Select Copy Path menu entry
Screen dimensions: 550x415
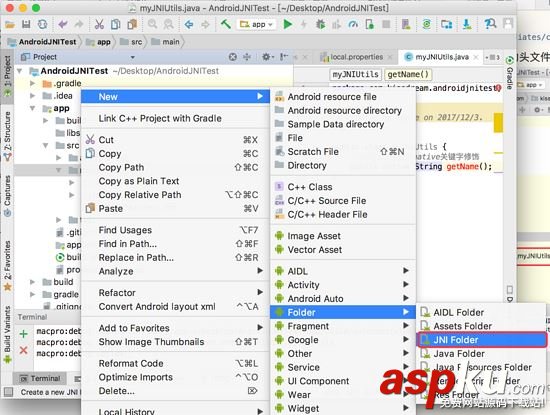(175, 167)
